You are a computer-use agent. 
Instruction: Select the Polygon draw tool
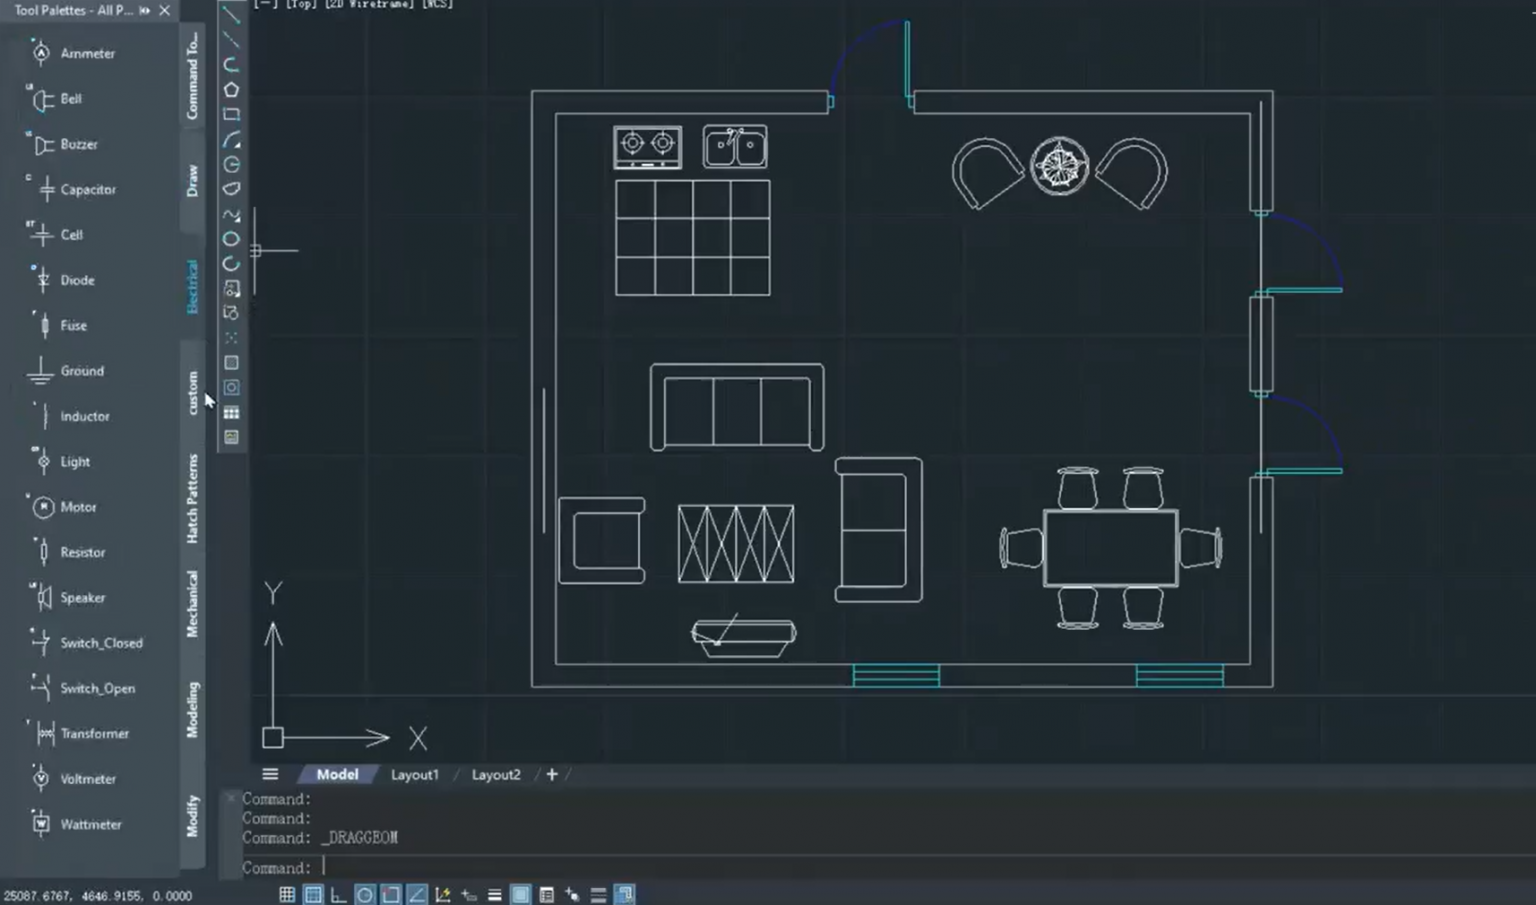(231, 90)
